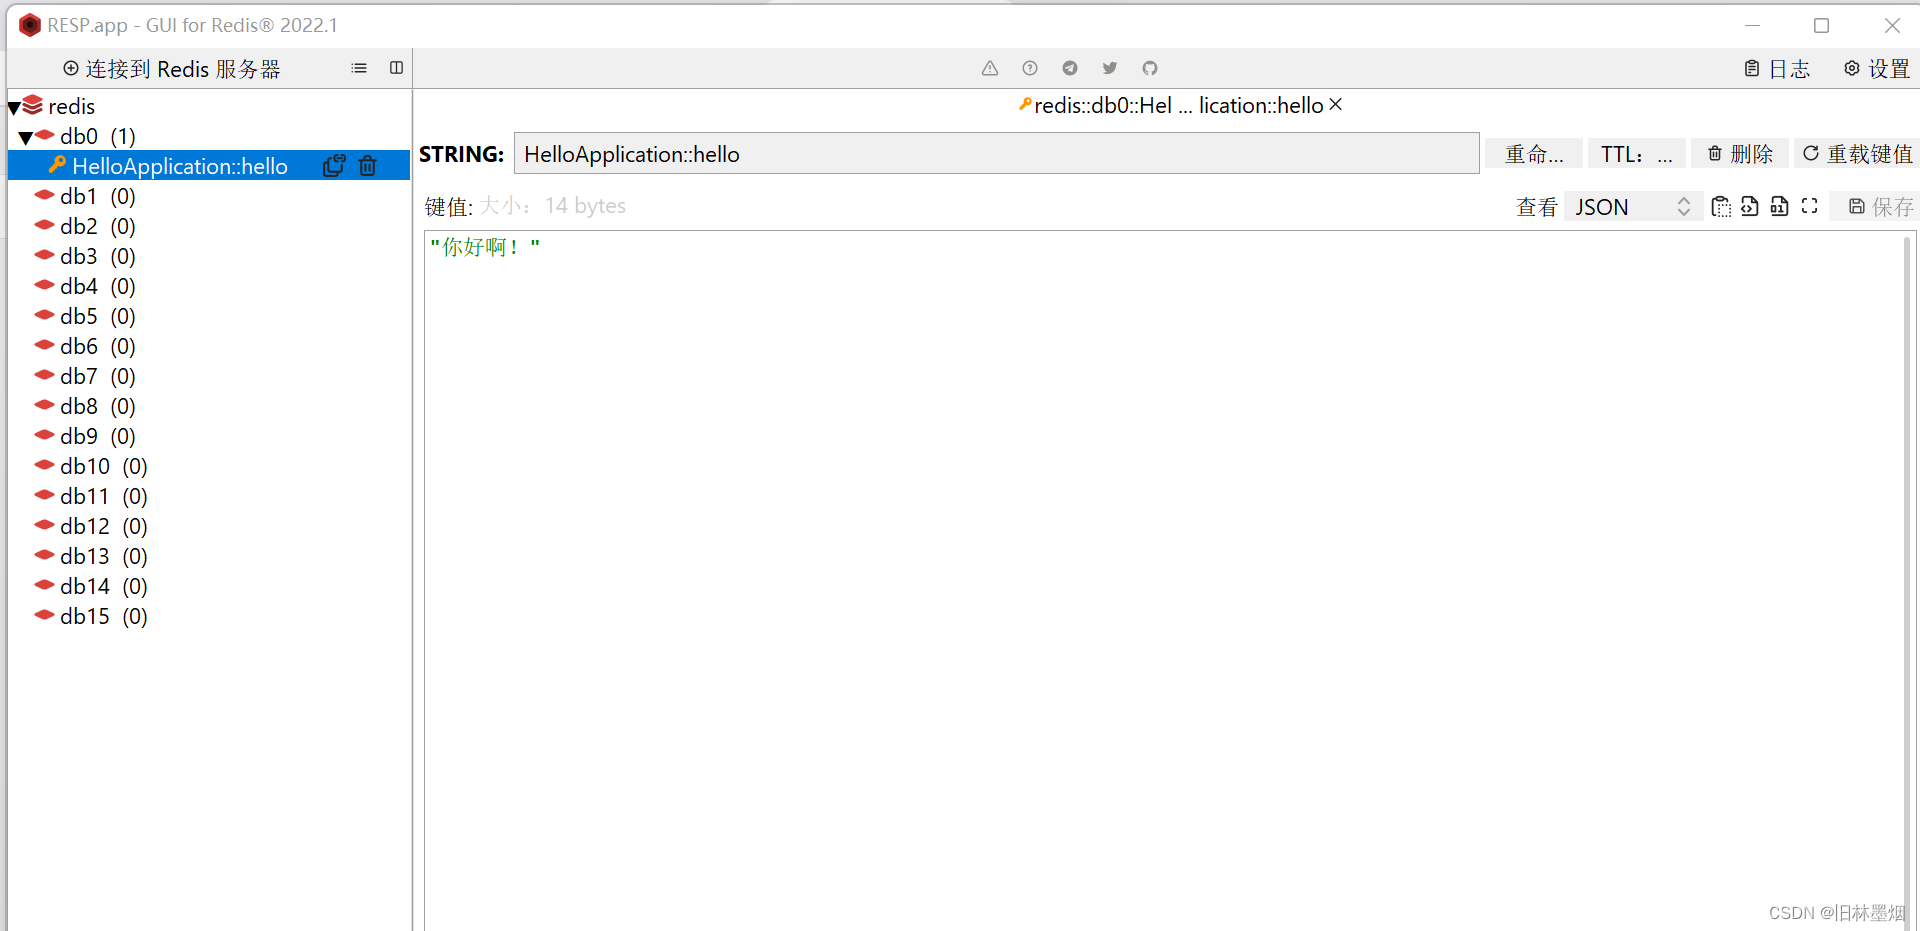Click the copy icon on HelloApplication::hello row
The width and height of the screenshot is (1920, 931).
(x=334, y=166)
